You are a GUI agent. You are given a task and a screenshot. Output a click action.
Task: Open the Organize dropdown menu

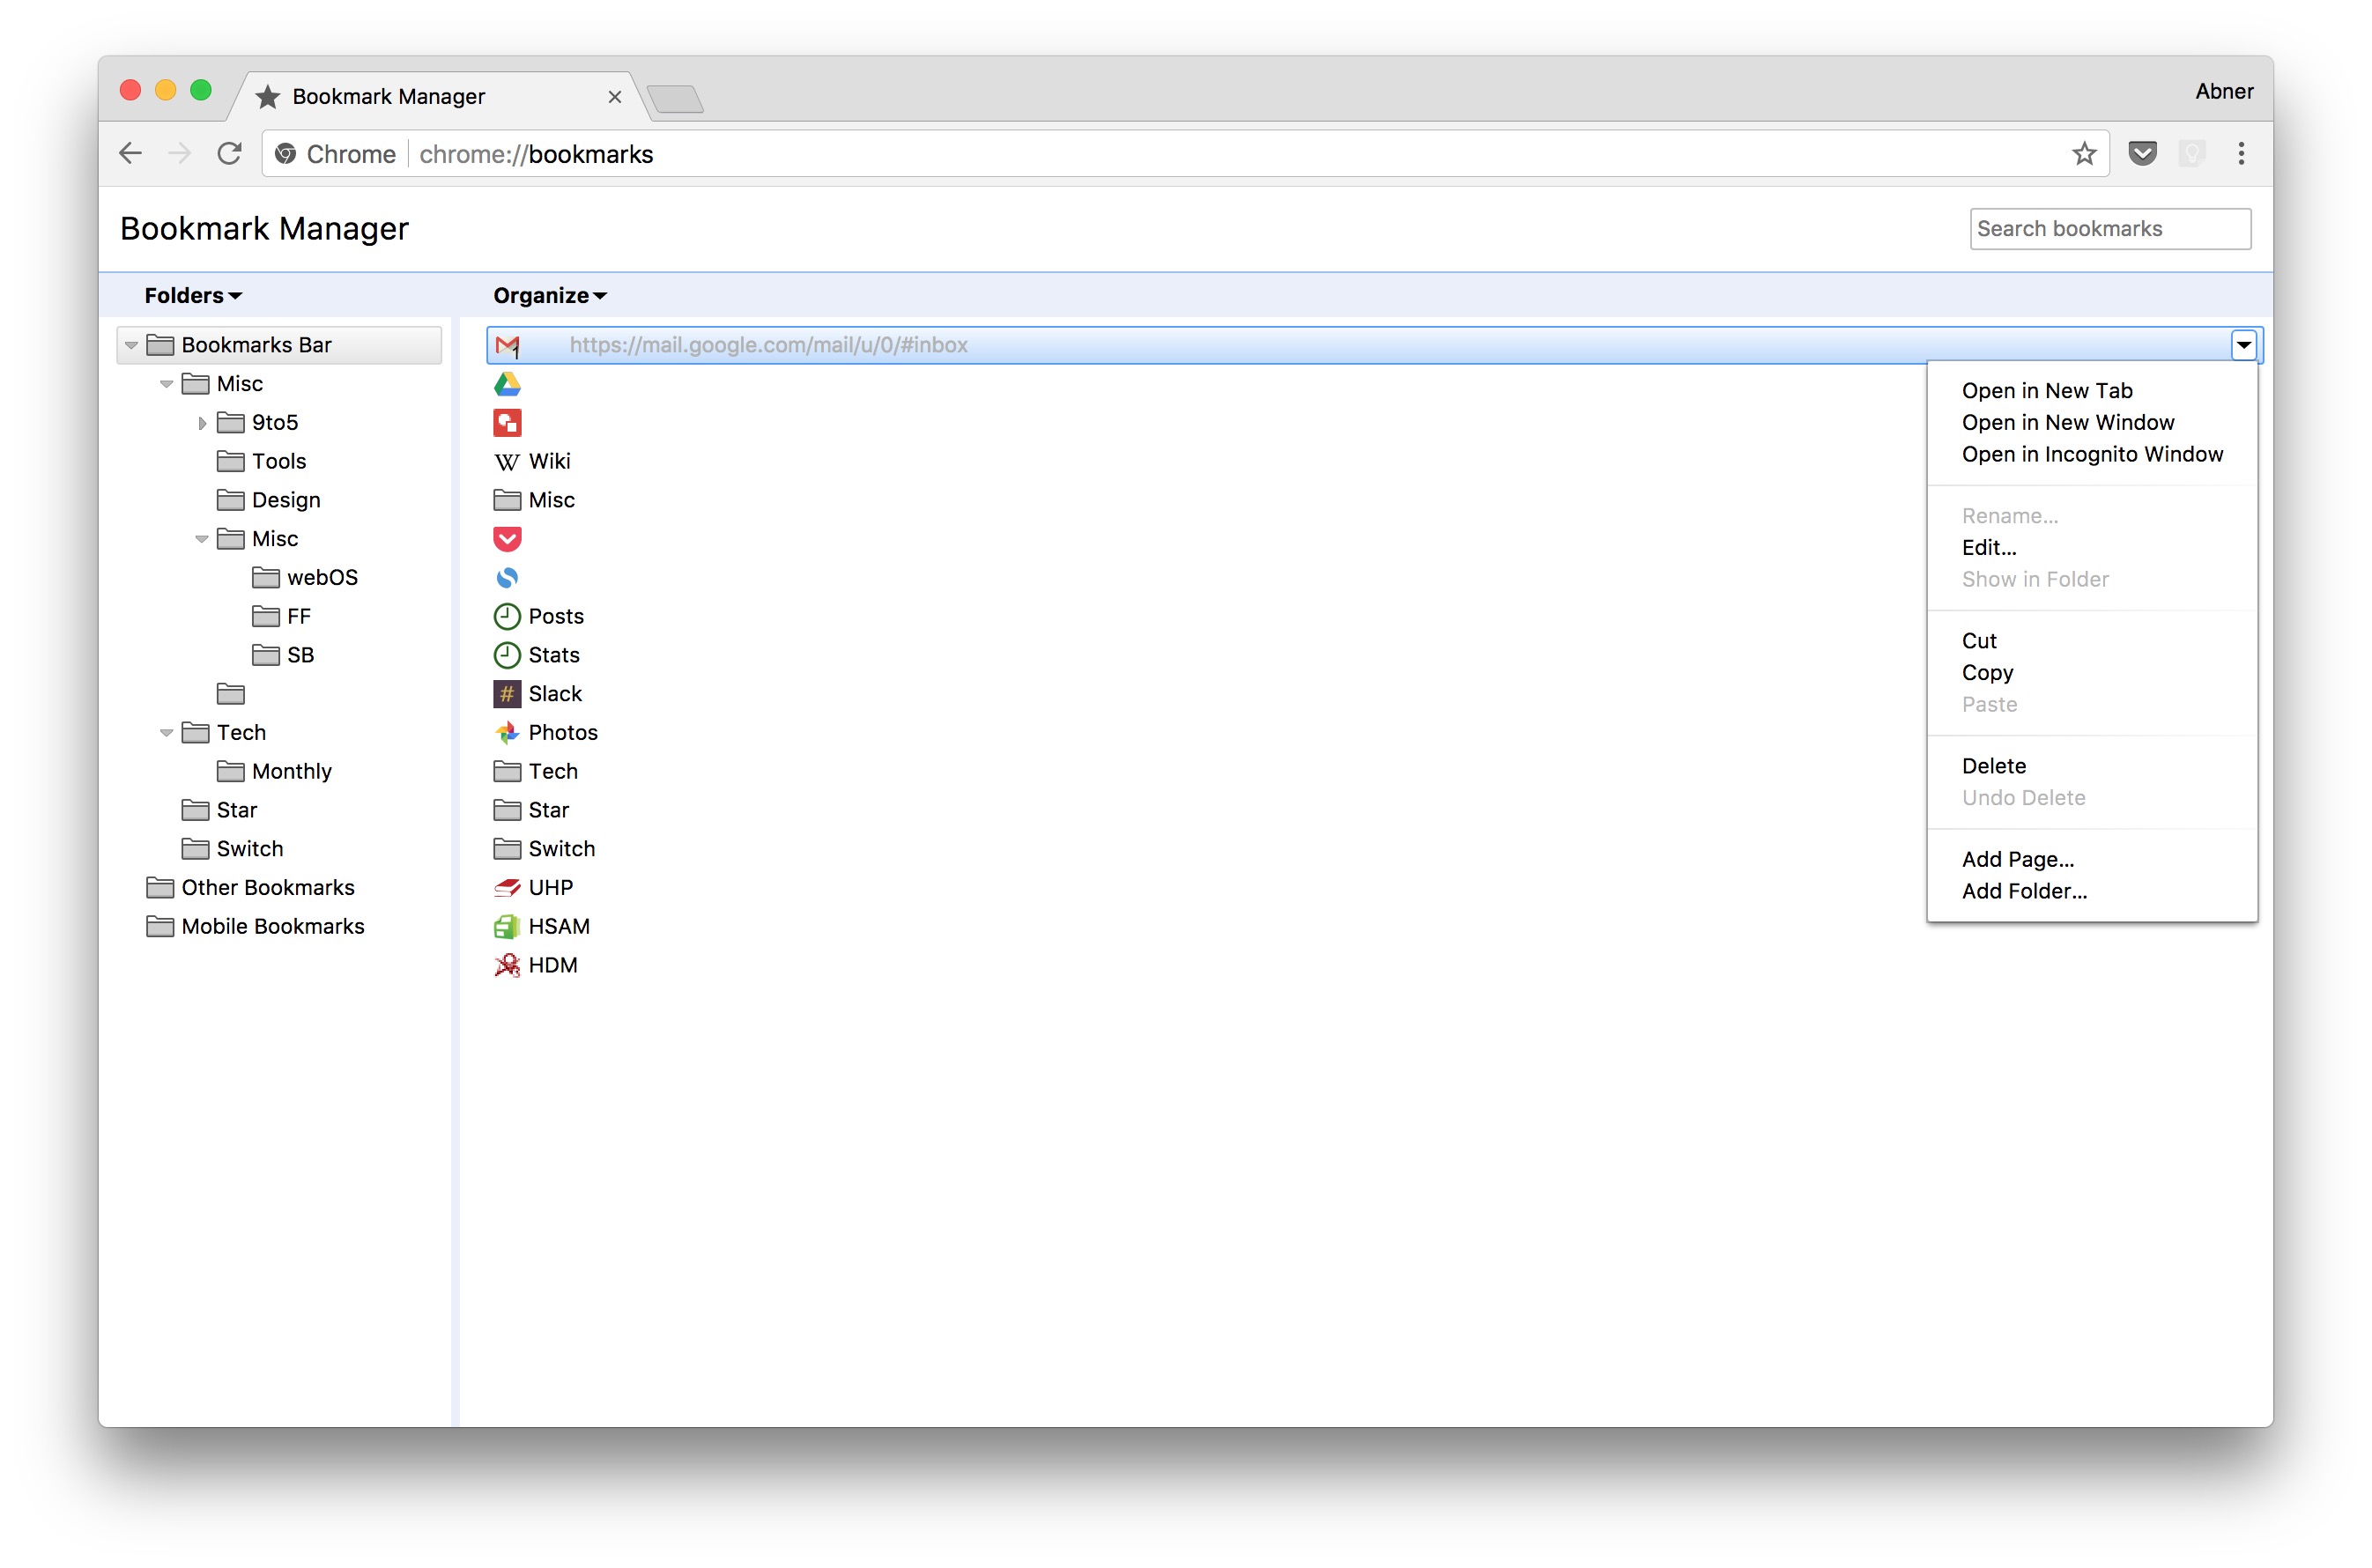click(x=549, y=295)
